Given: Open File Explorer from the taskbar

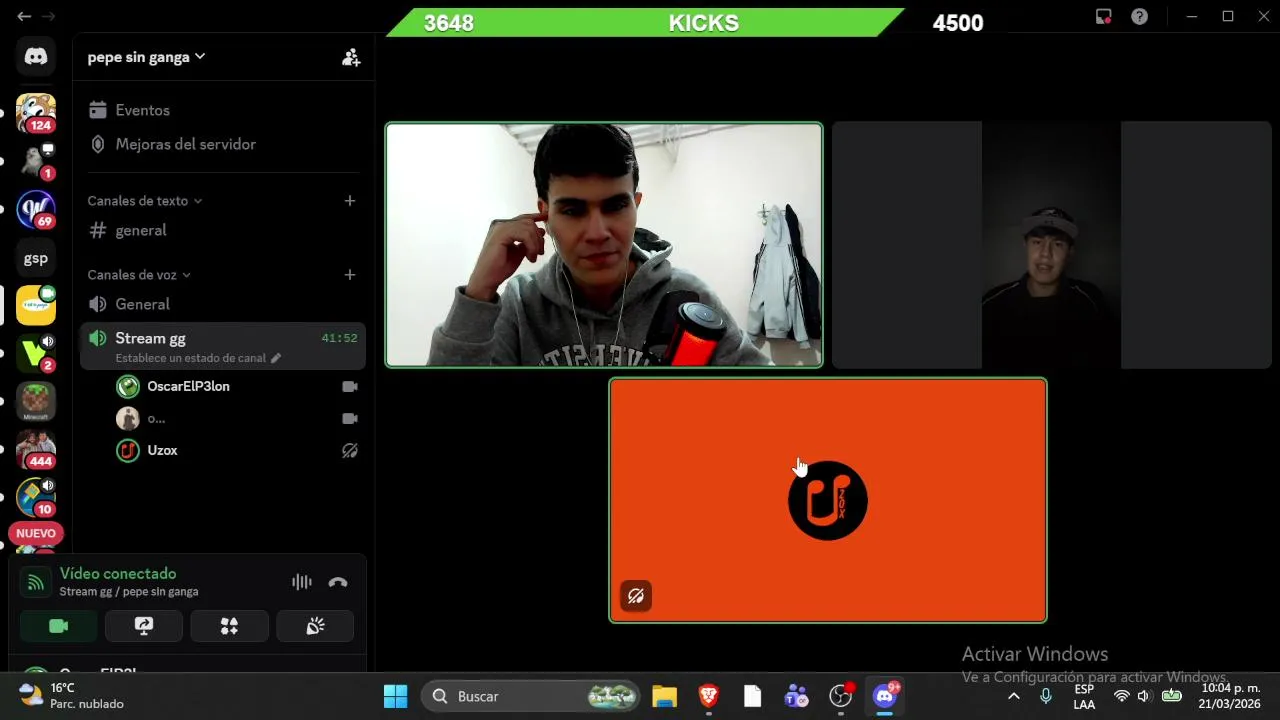Looking at the screenshot, I should click(x=664, y=696).
